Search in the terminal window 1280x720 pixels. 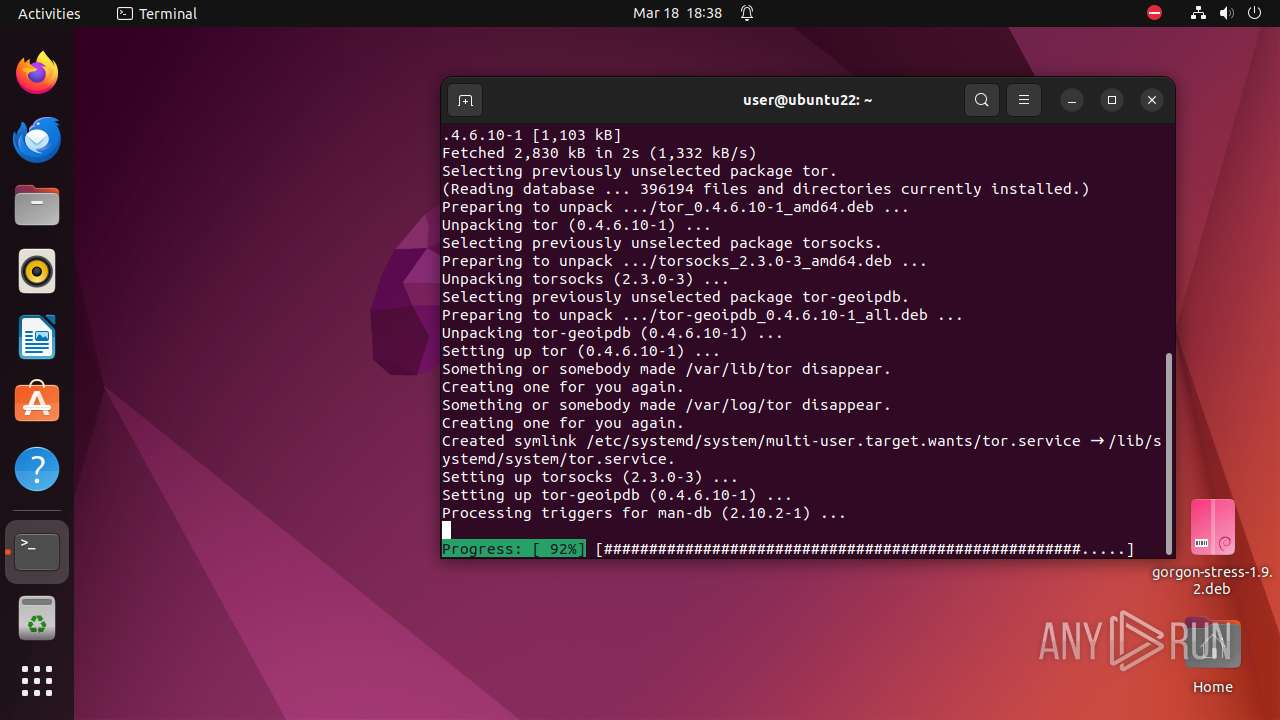pos(982,100)
